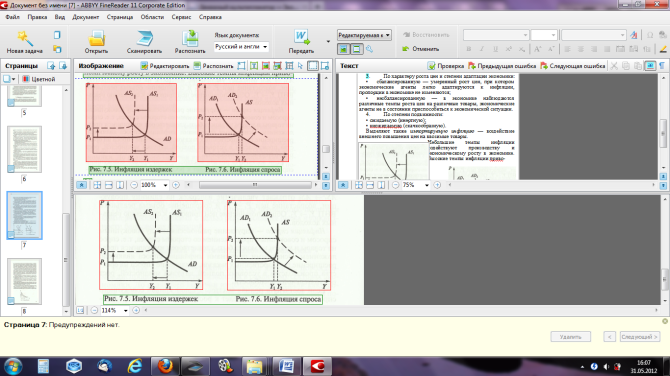Toggle the dashed selection rectangle tool in image panel
Viewport: 670px width, 376px height.
click(313, 66)
